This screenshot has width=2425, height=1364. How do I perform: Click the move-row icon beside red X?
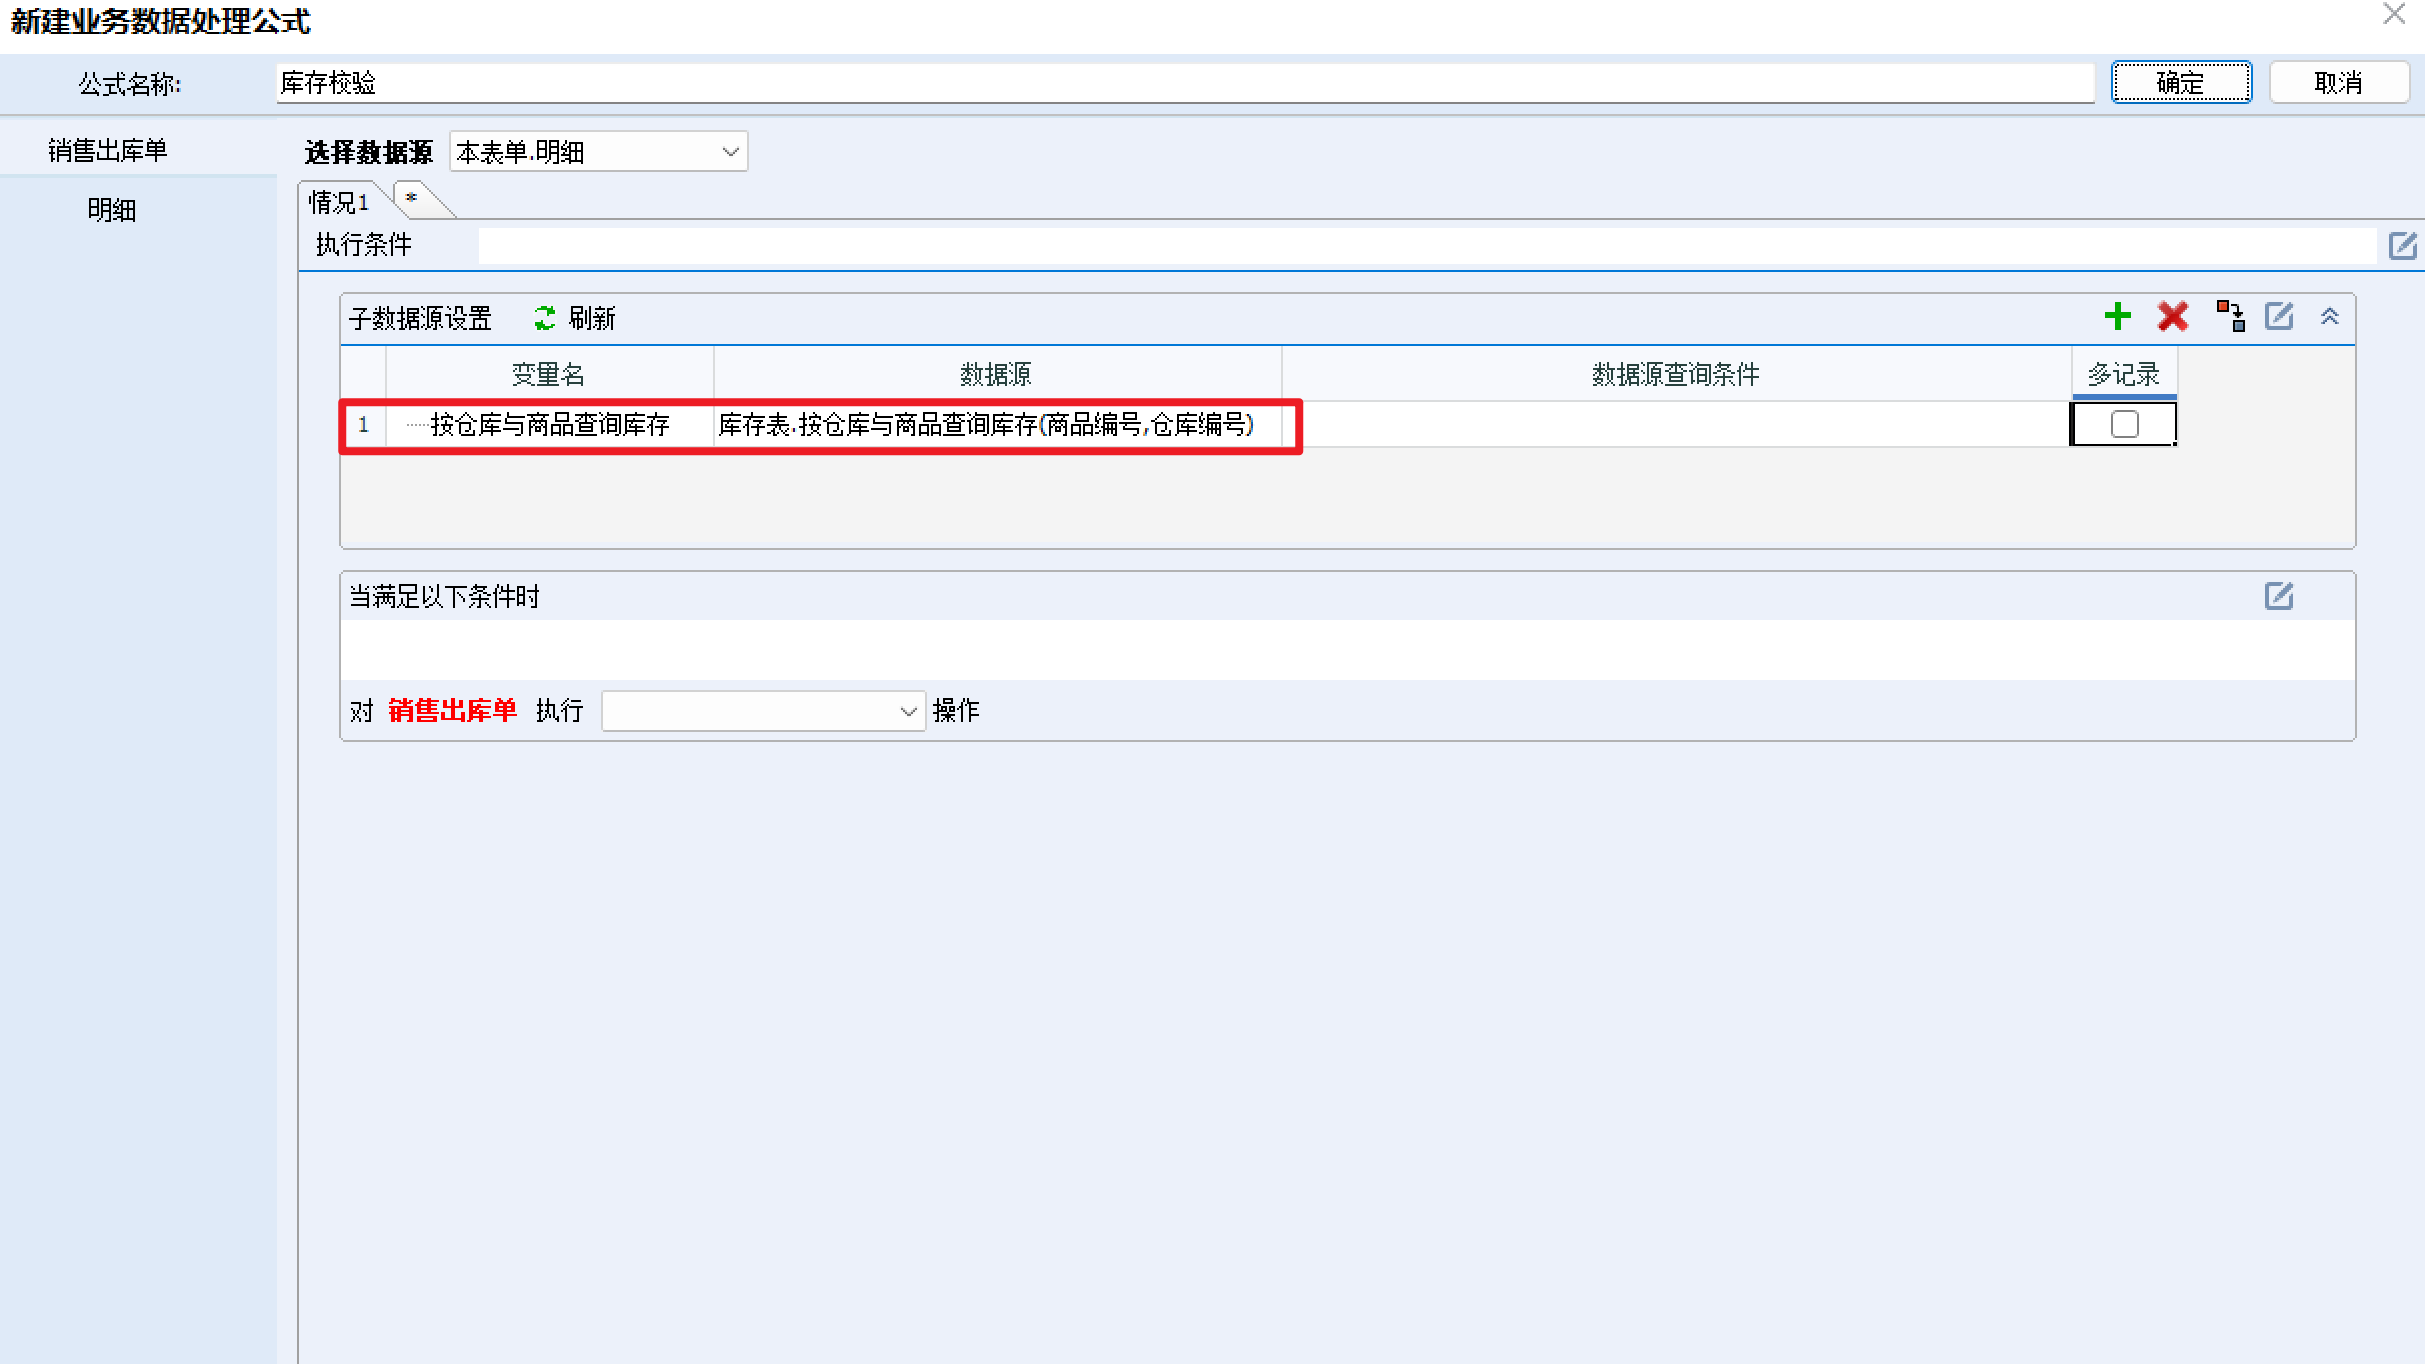(x=2229, y=317)
